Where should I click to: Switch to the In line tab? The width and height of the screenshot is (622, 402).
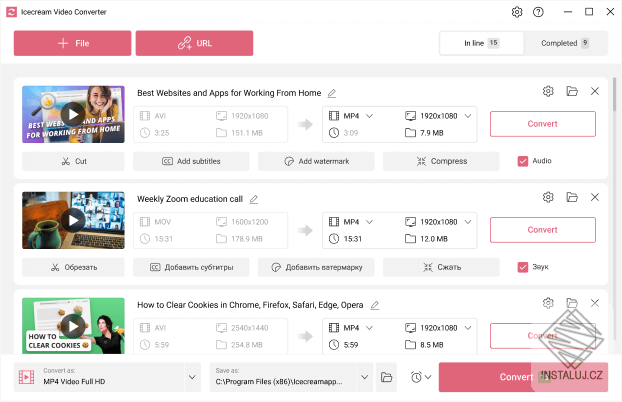pyautogui.click(x=481, y=43)
